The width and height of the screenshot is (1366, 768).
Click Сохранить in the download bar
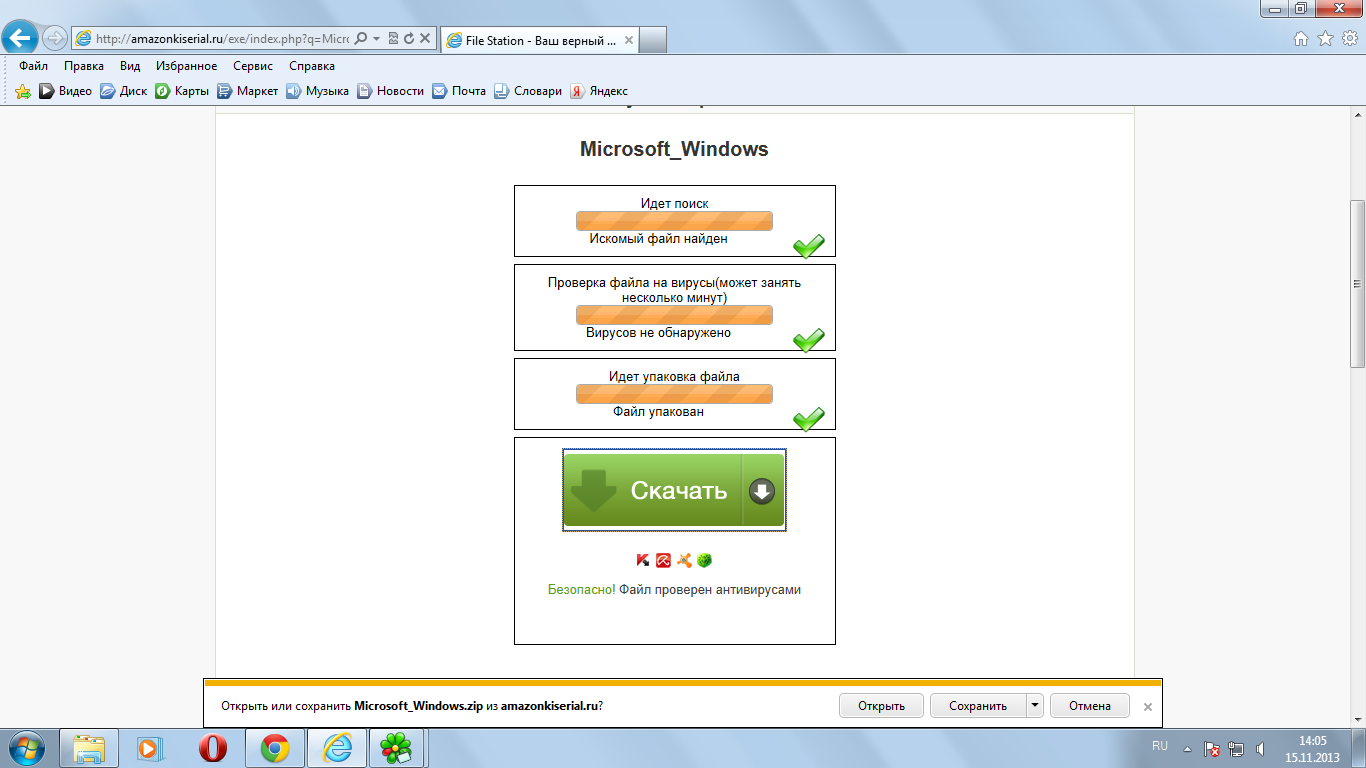point(978,705)
